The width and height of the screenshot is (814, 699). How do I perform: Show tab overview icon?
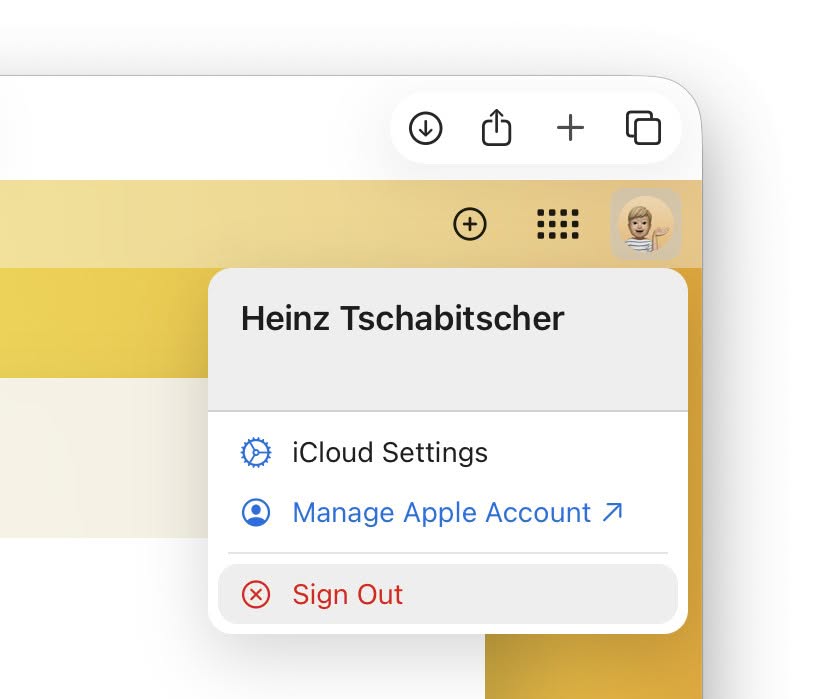643,127
